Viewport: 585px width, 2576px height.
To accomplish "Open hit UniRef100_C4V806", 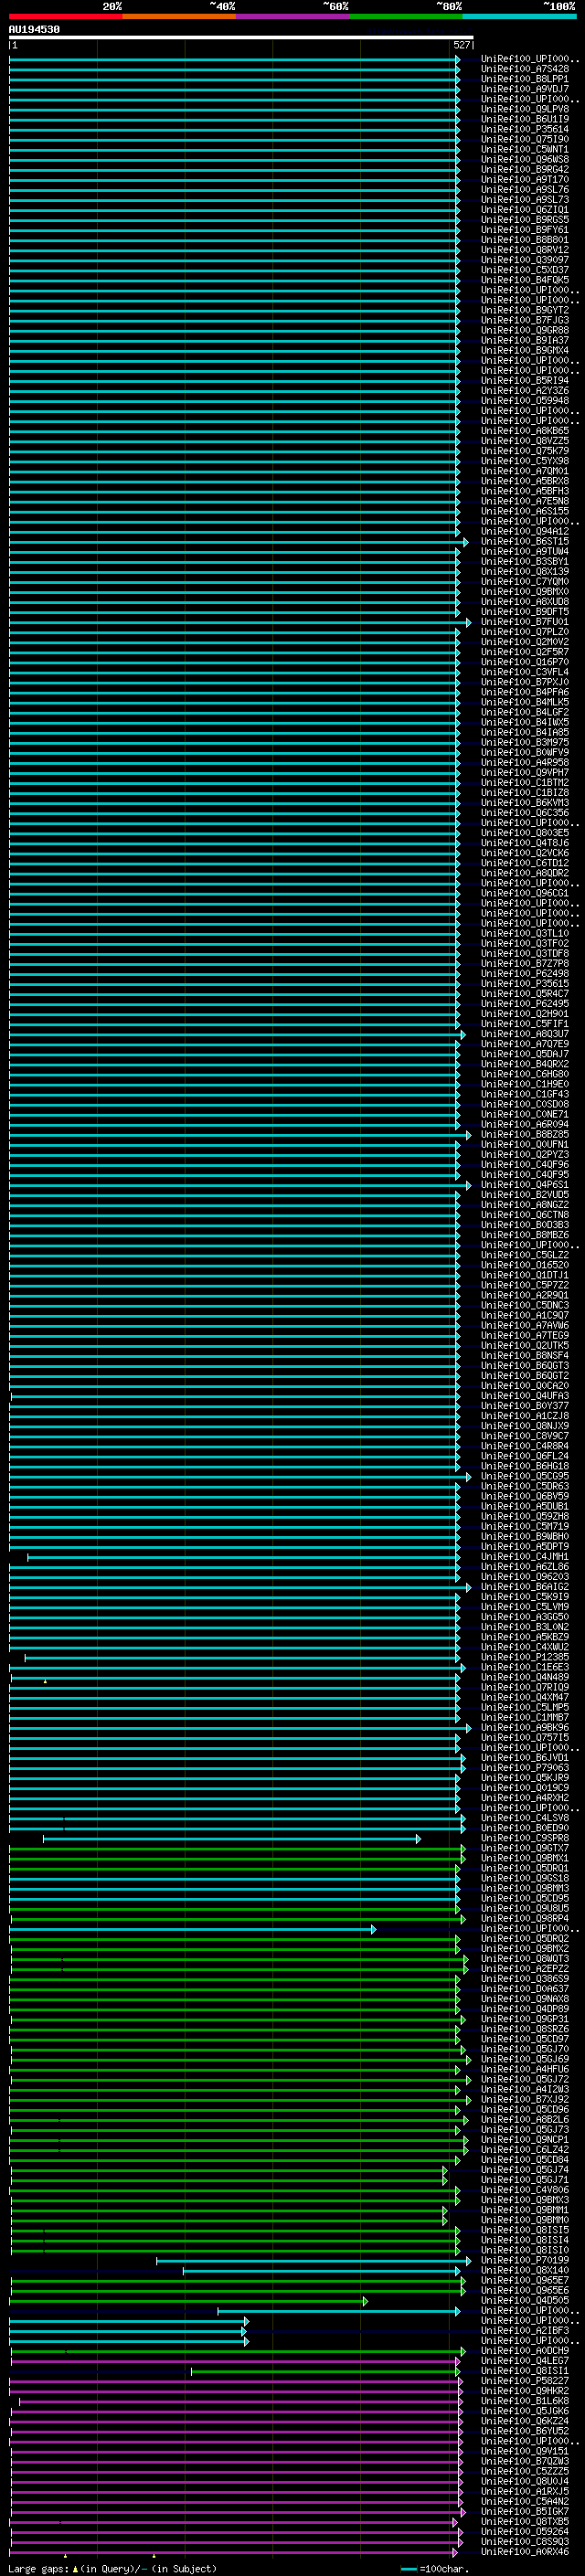I will pos(525,2189).
